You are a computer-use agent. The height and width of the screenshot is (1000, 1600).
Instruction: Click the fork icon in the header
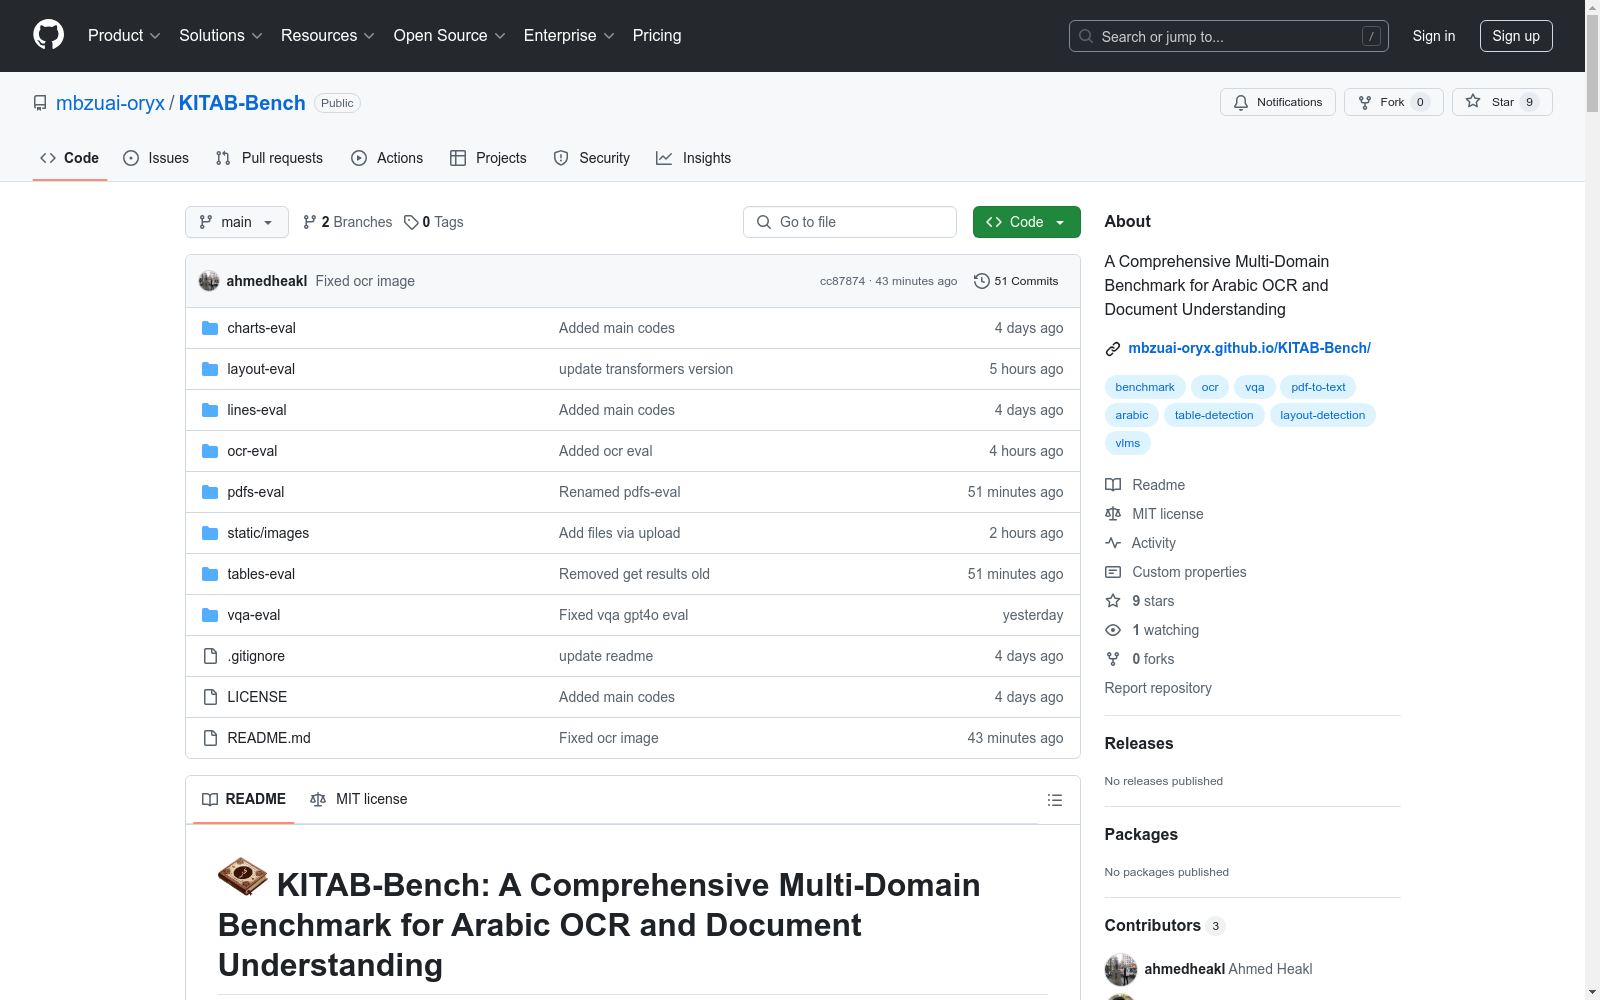pyautogui.click(x=1365, y=102)
